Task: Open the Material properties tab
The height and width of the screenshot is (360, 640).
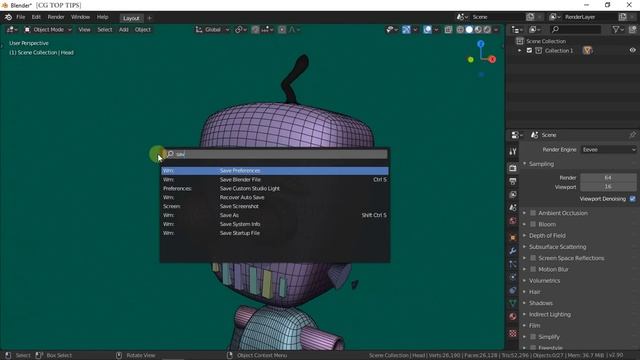Action: [513, 317]
